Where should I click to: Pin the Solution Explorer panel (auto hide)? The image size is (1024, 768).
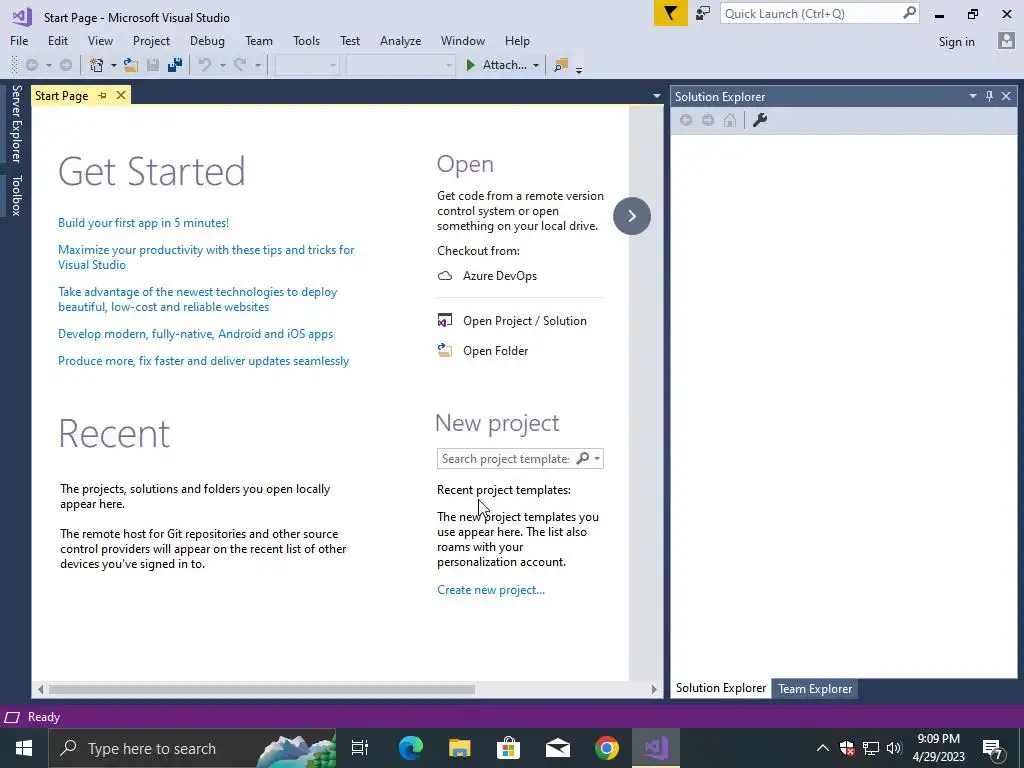tap(989, 96)
